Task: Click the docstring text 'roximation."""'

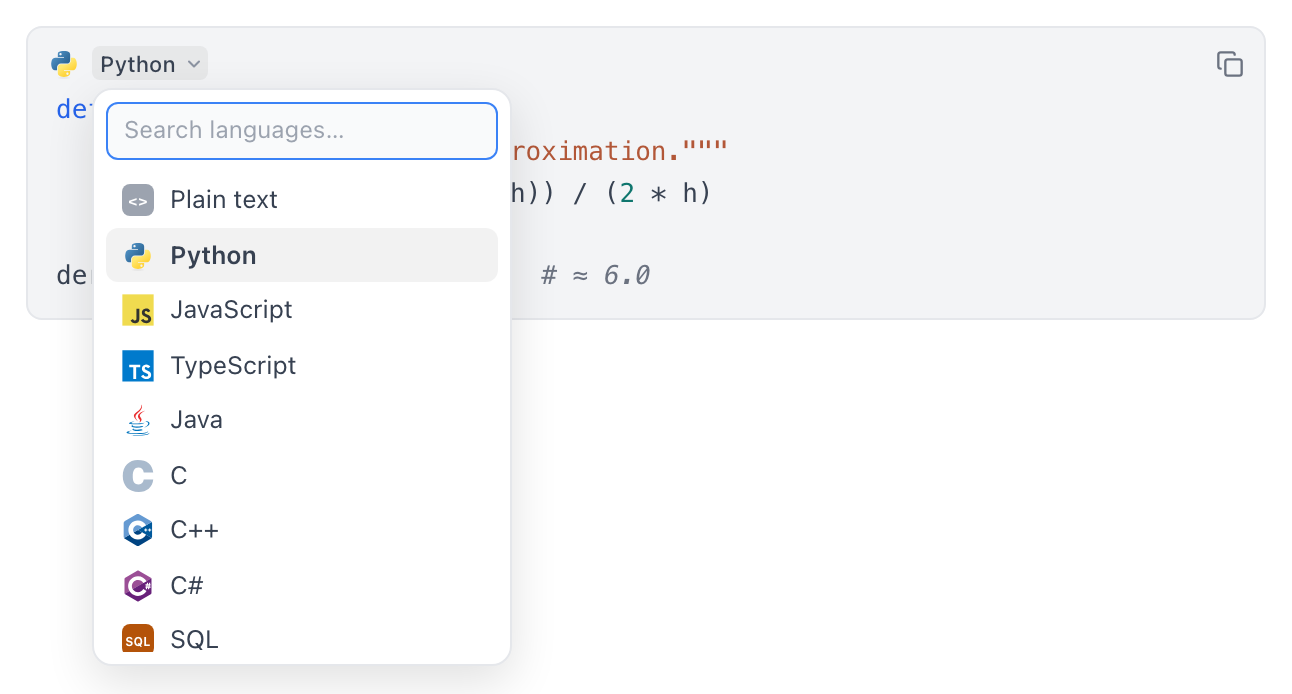Action: [620, 152]
